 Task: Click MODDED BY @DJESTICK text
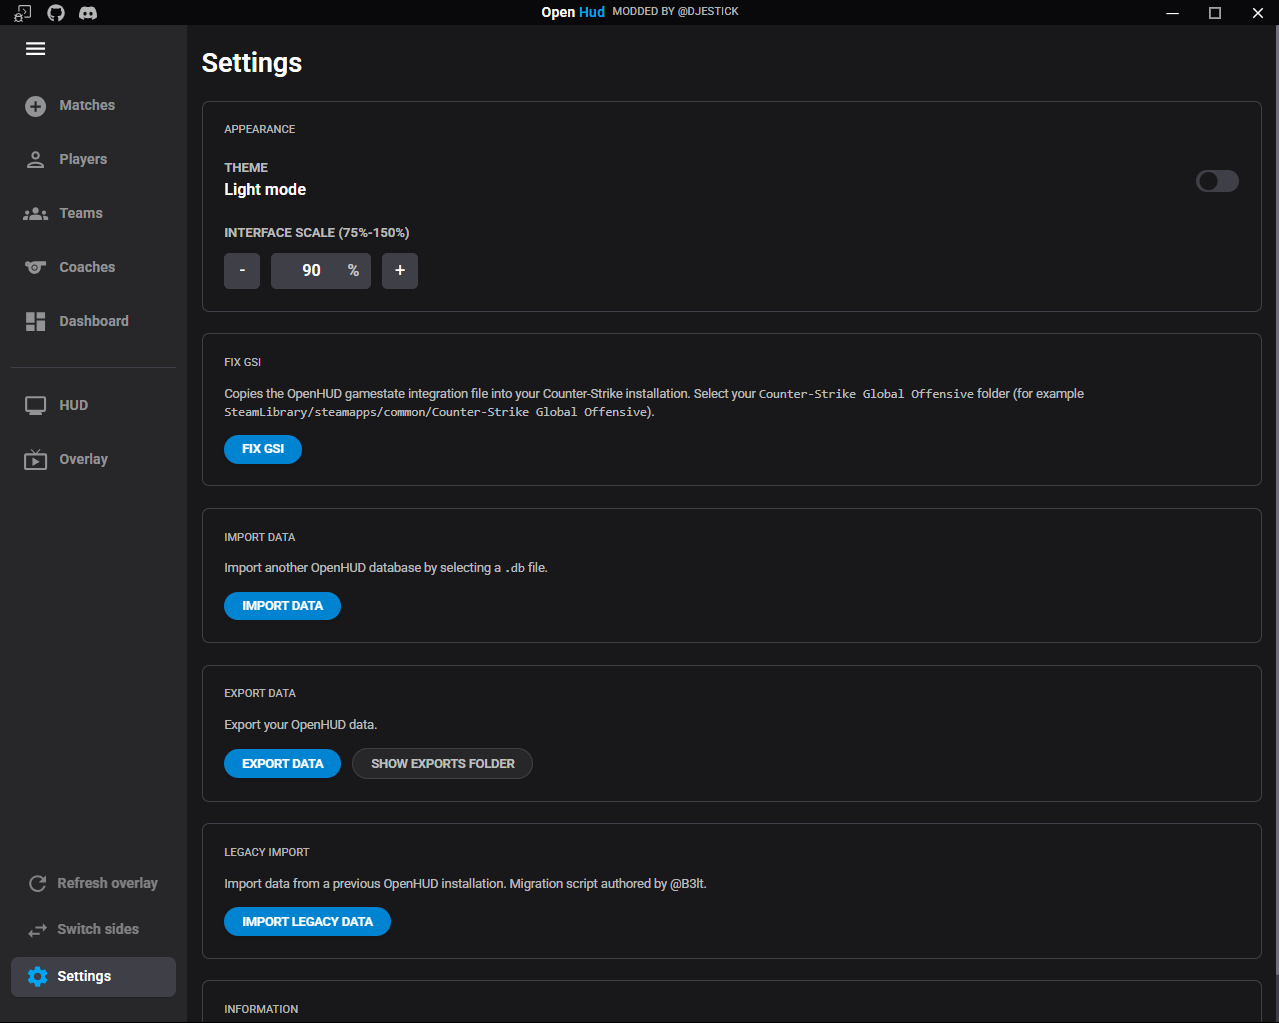(x=676, y=12)
